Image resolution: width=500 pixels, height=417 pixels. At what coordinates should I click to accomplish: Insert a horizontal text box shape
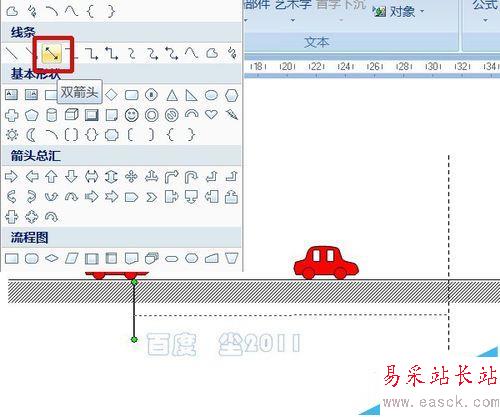coord(12,95)
